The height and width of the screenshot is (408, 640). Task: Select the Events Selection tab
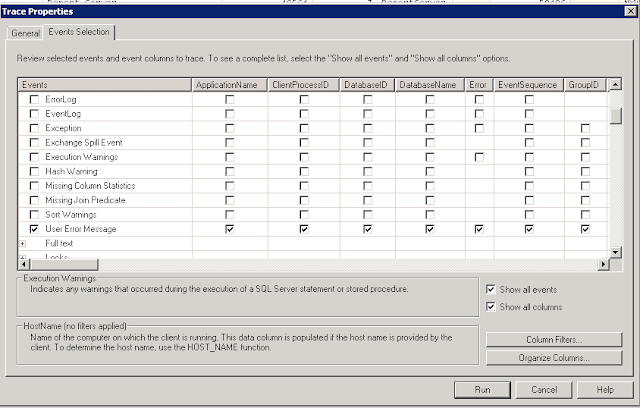[79, 32]
